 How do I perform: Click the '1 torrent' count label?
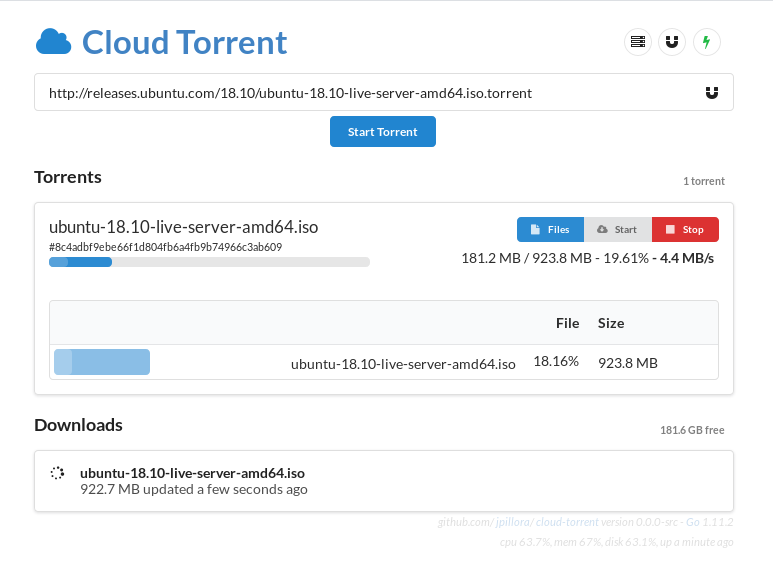coord(703,181)
